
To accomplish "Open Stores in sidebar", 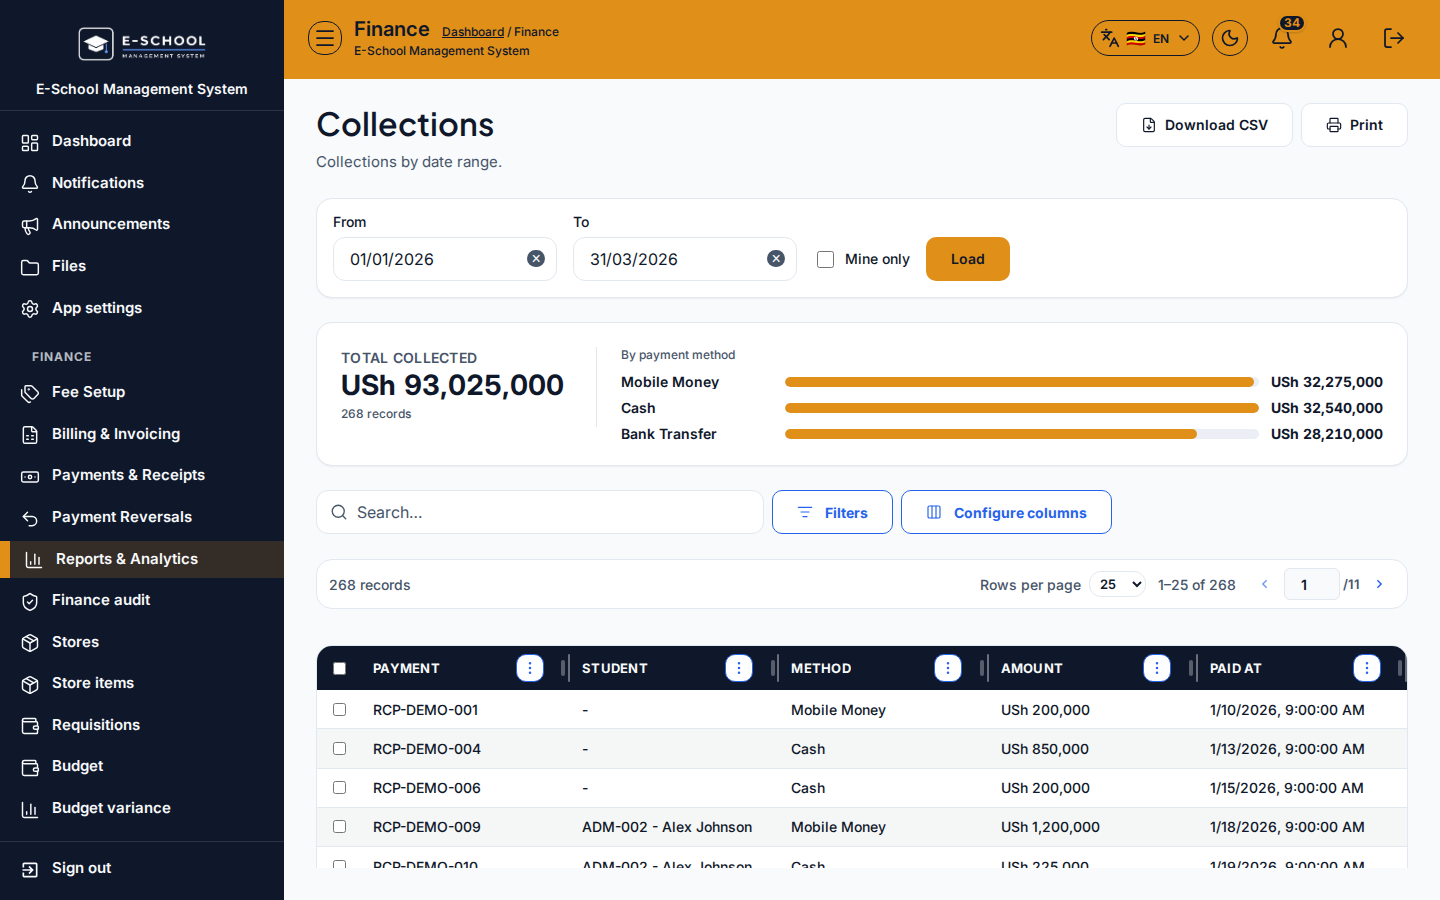I will point(142,642).
